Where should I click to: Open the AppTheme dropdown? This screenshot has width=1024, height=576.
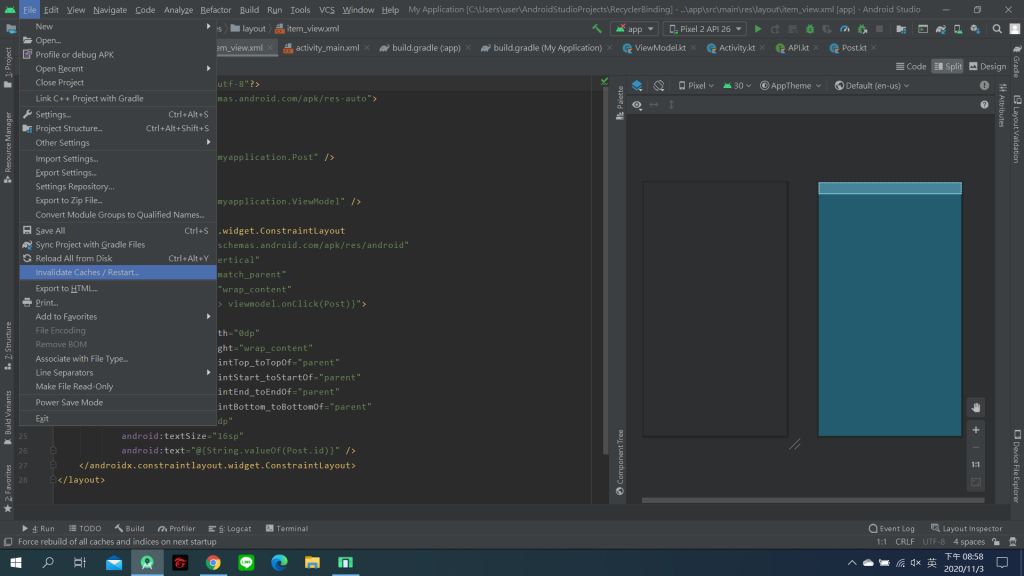click(790, 86)
